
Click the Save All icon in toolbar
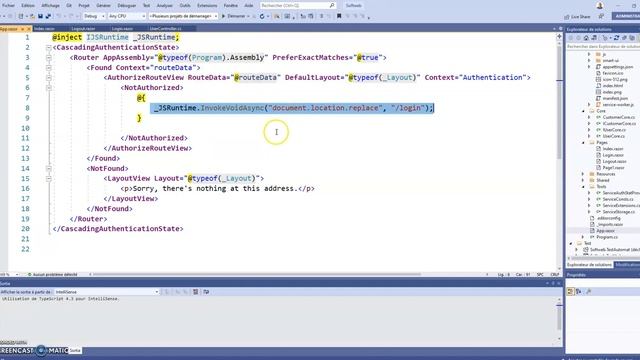pyautogui.click(x=48, y=16)
